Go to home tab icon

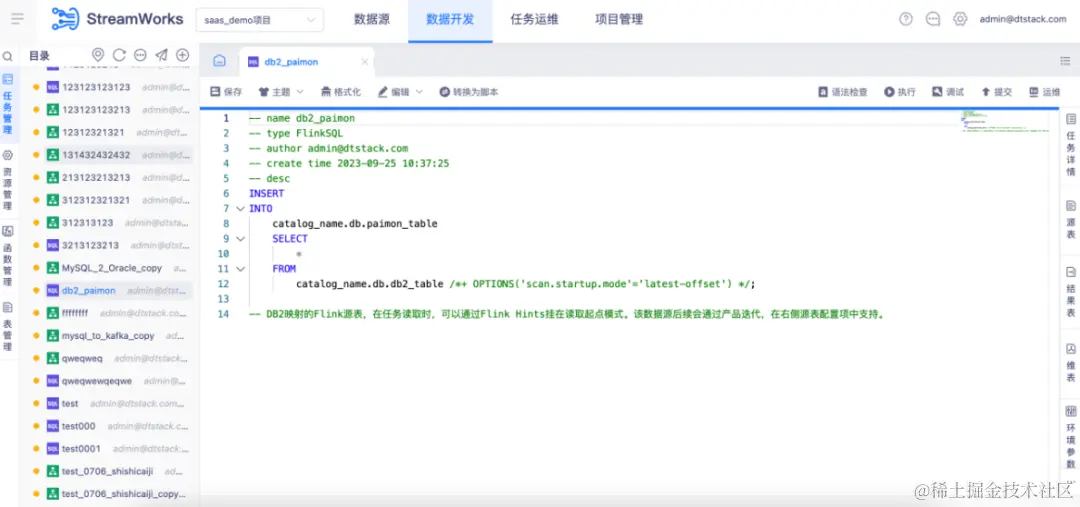(219, 61)
